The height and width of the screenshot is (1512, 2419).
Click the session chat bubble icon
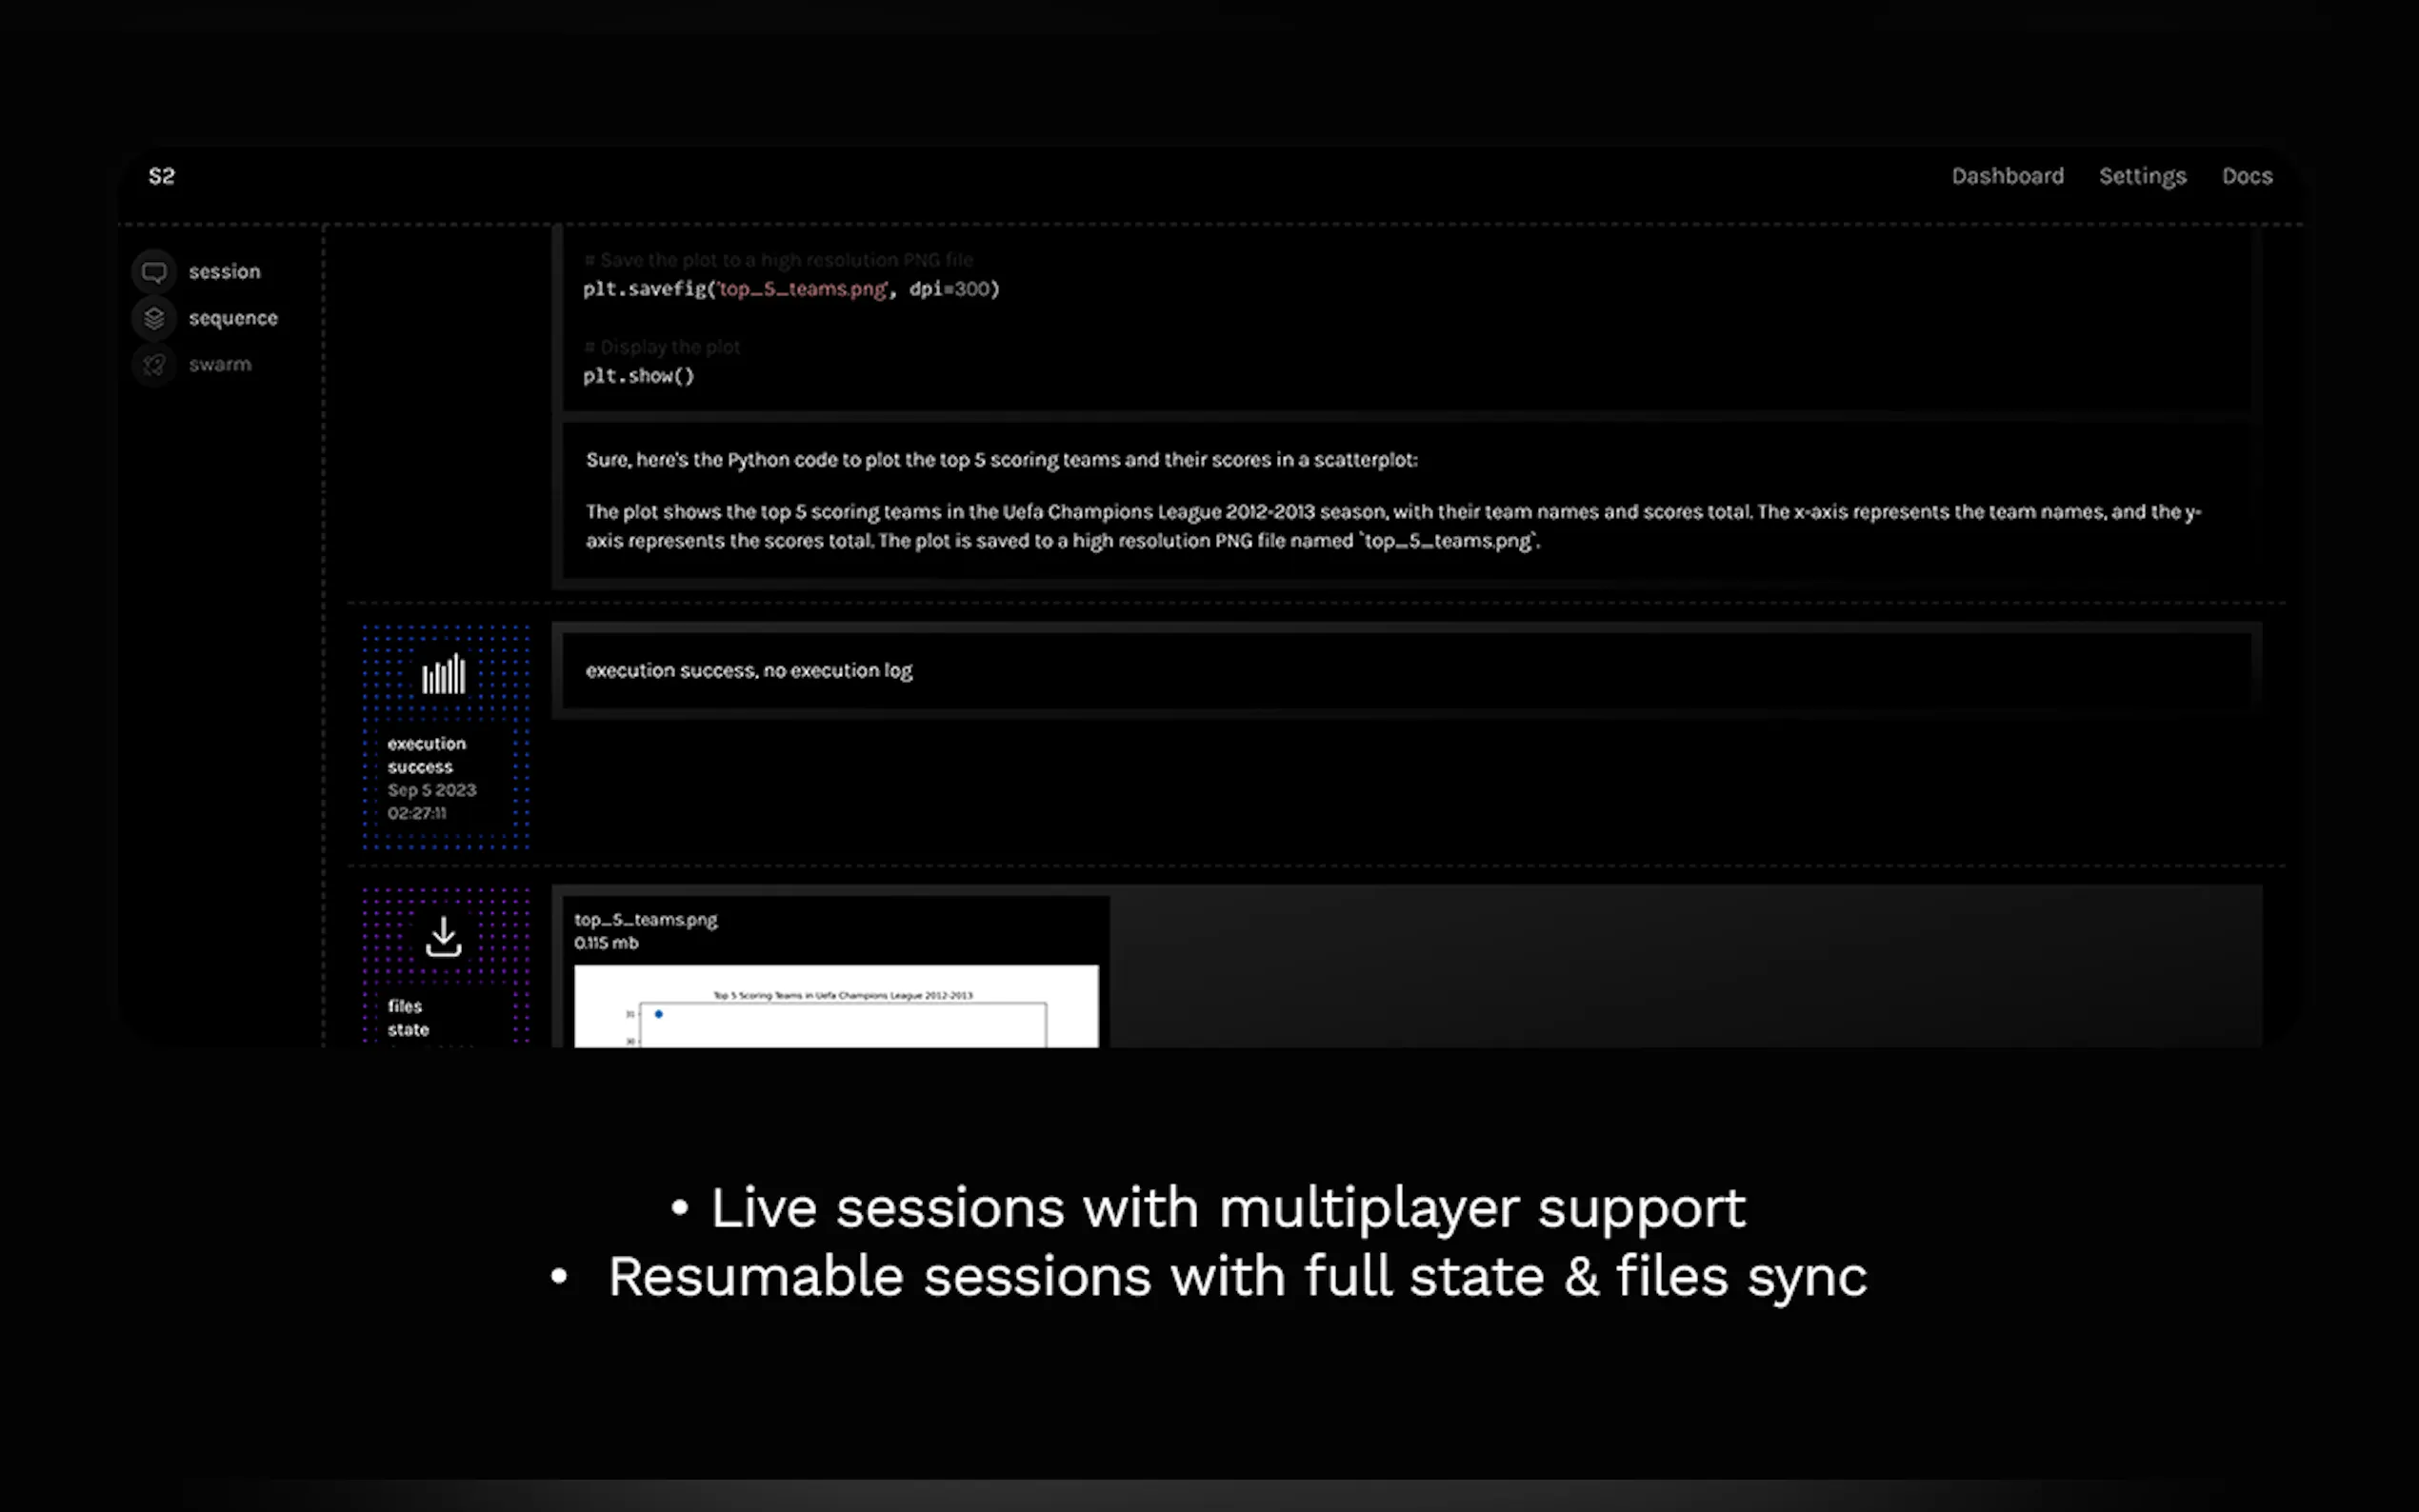coord(154,272)
